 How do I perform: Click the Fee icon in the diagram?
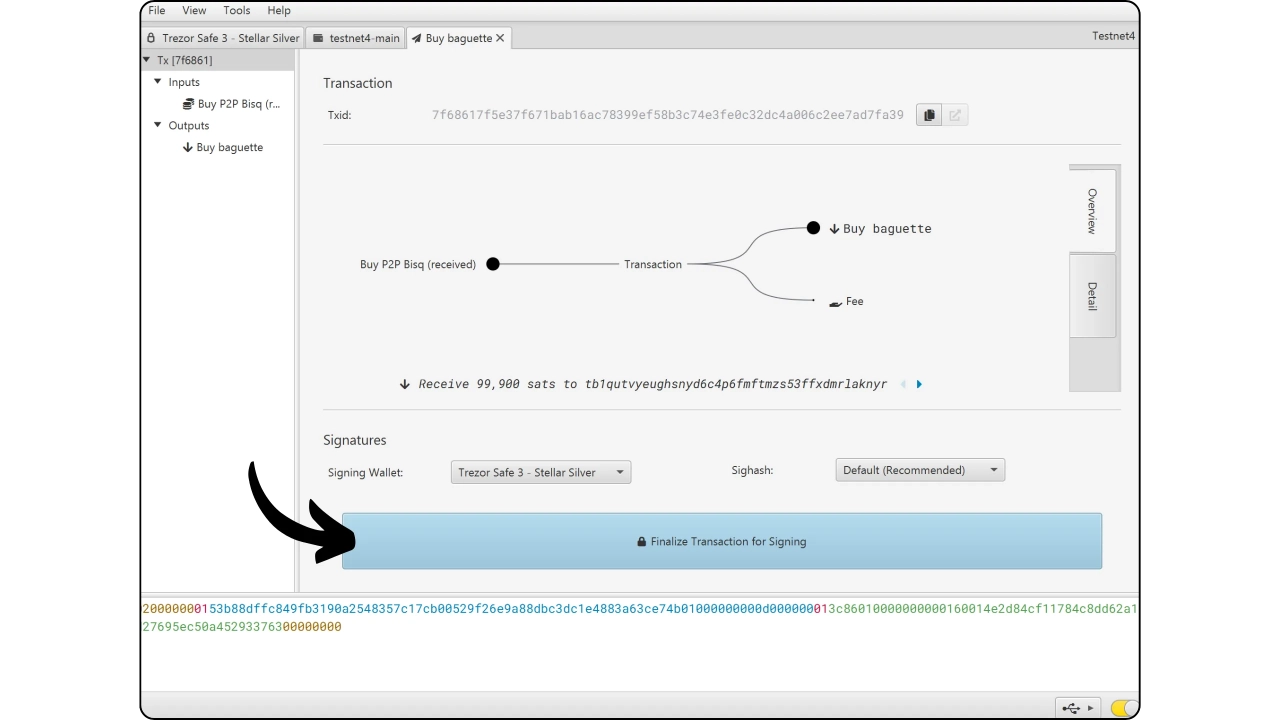(835, 303)
